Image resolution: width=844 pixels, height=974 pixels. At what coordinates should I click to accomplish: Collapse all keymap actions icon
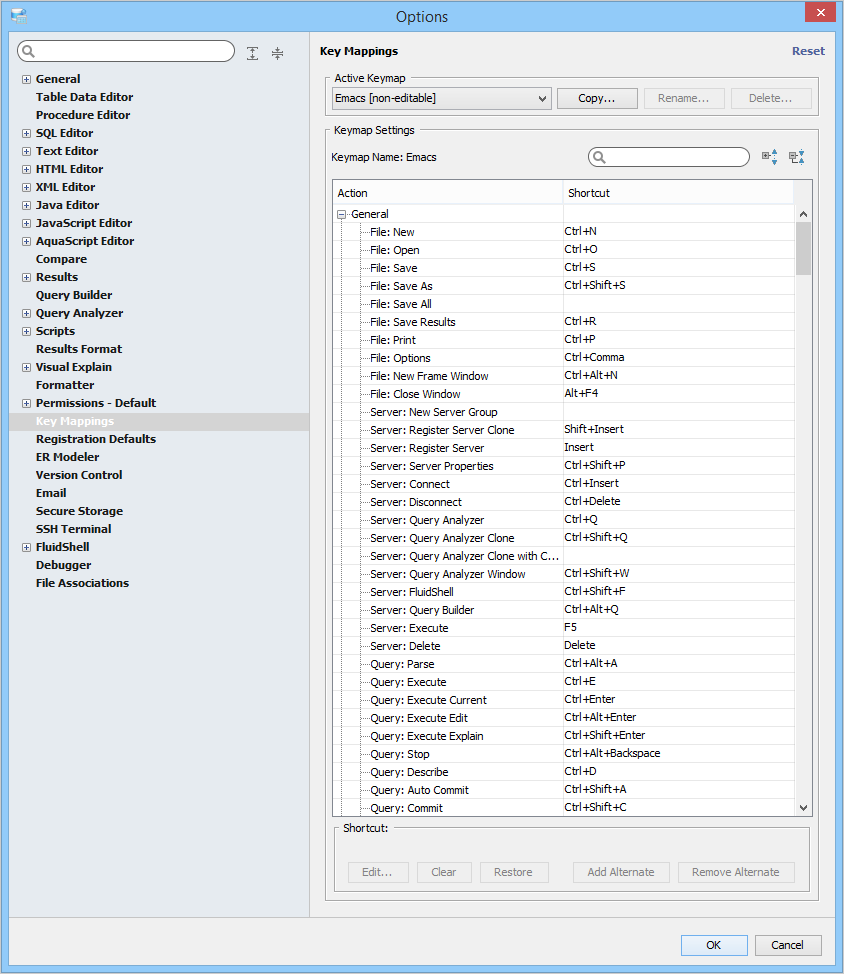pos(797,157)
